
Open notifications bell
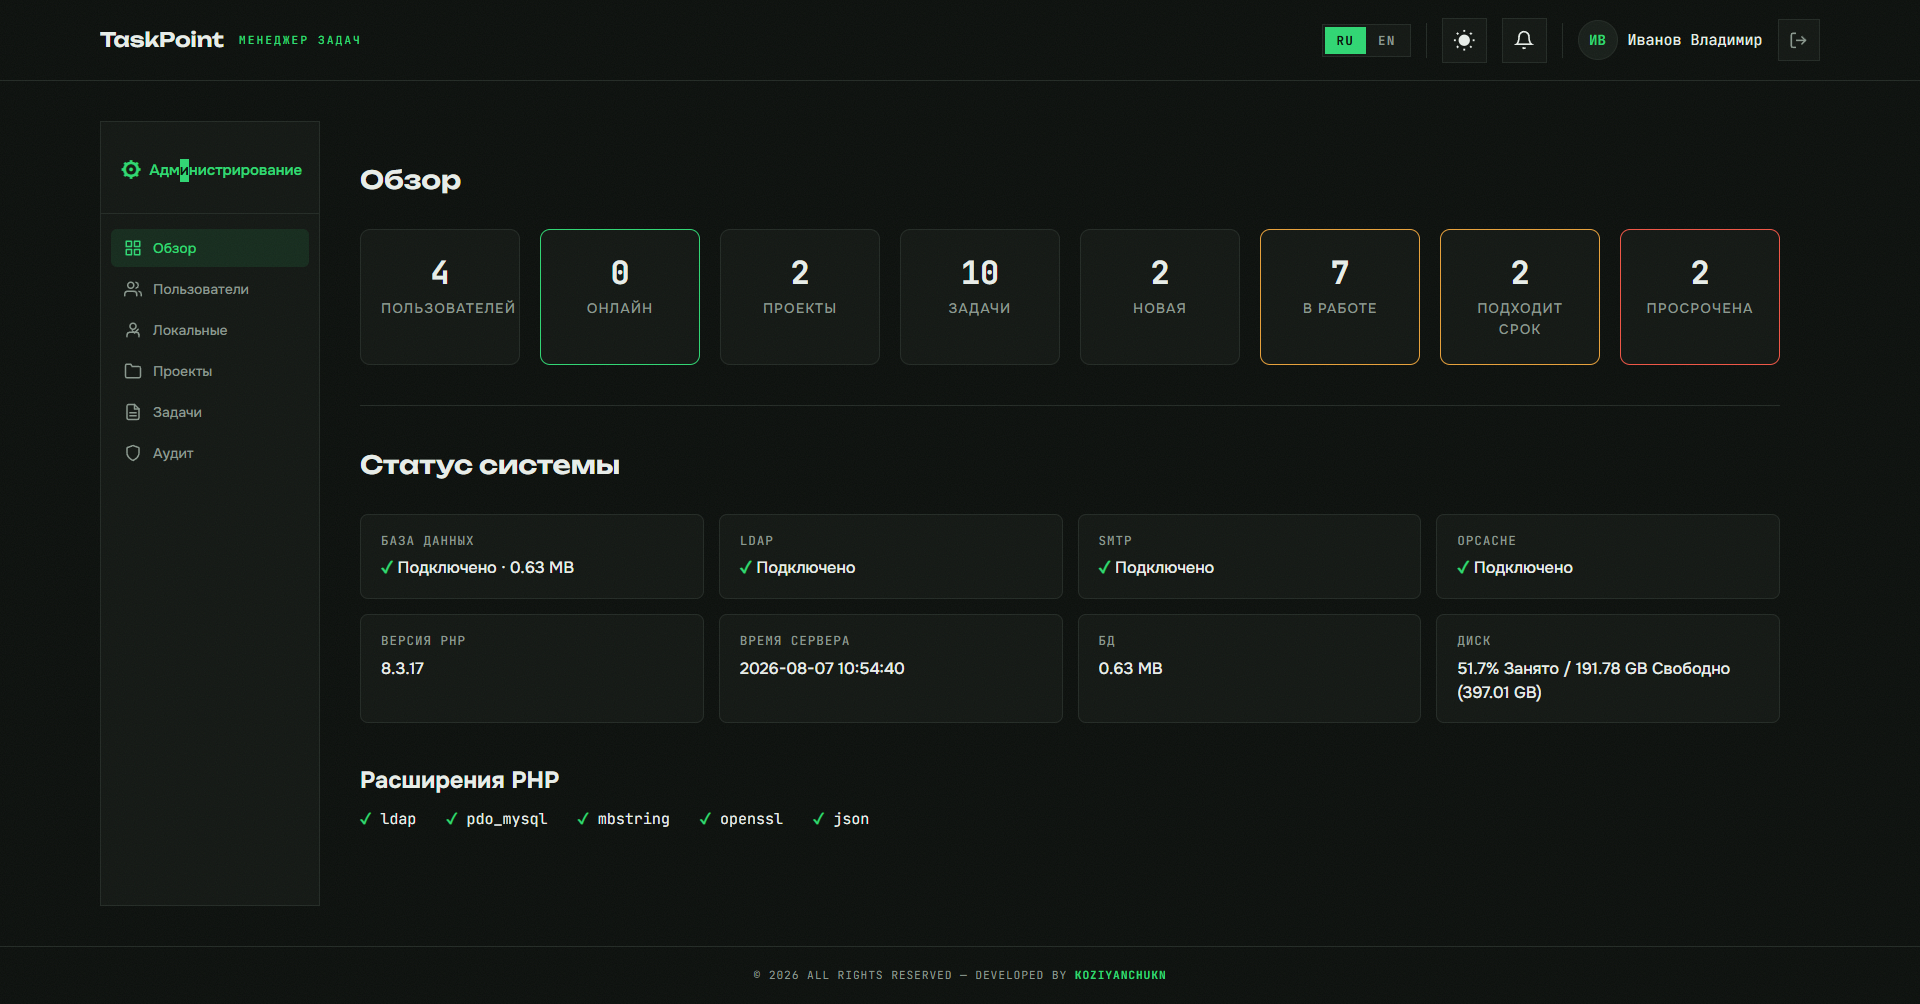pos(1524,40)
